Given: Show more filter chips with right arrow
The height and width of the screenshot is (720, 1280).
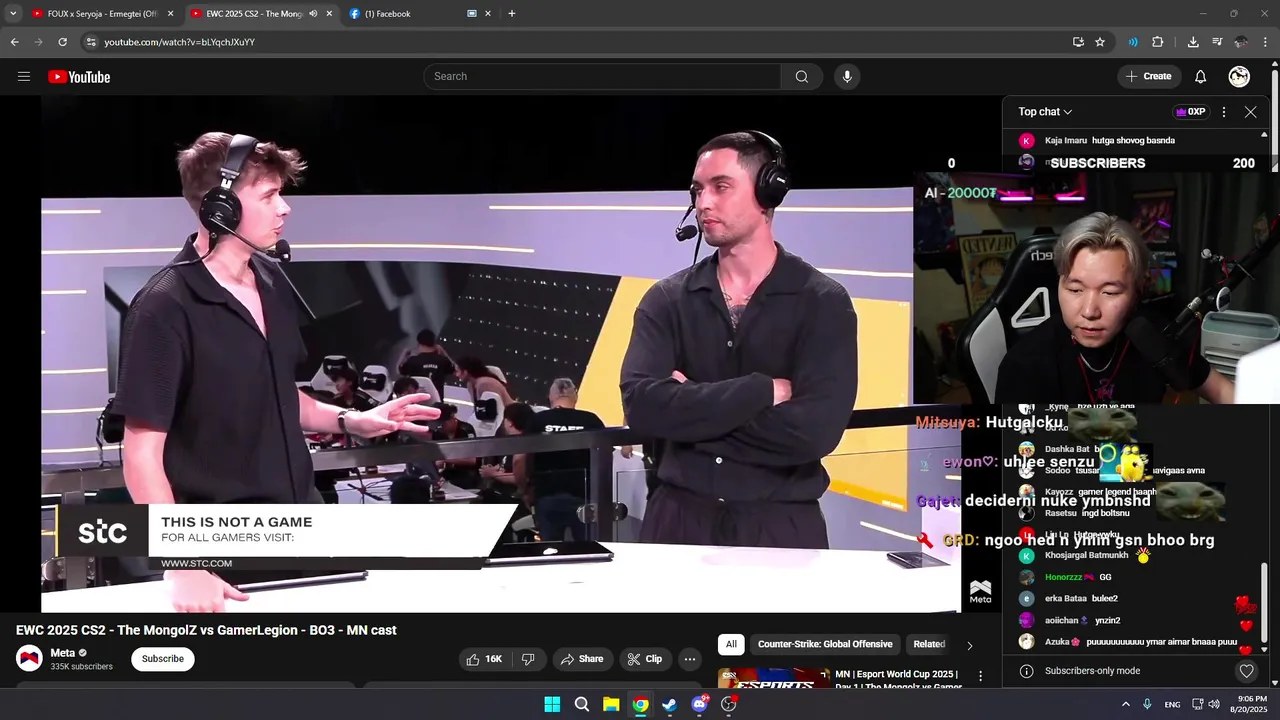Looking at the screenshot, I should tap(969, 645).
